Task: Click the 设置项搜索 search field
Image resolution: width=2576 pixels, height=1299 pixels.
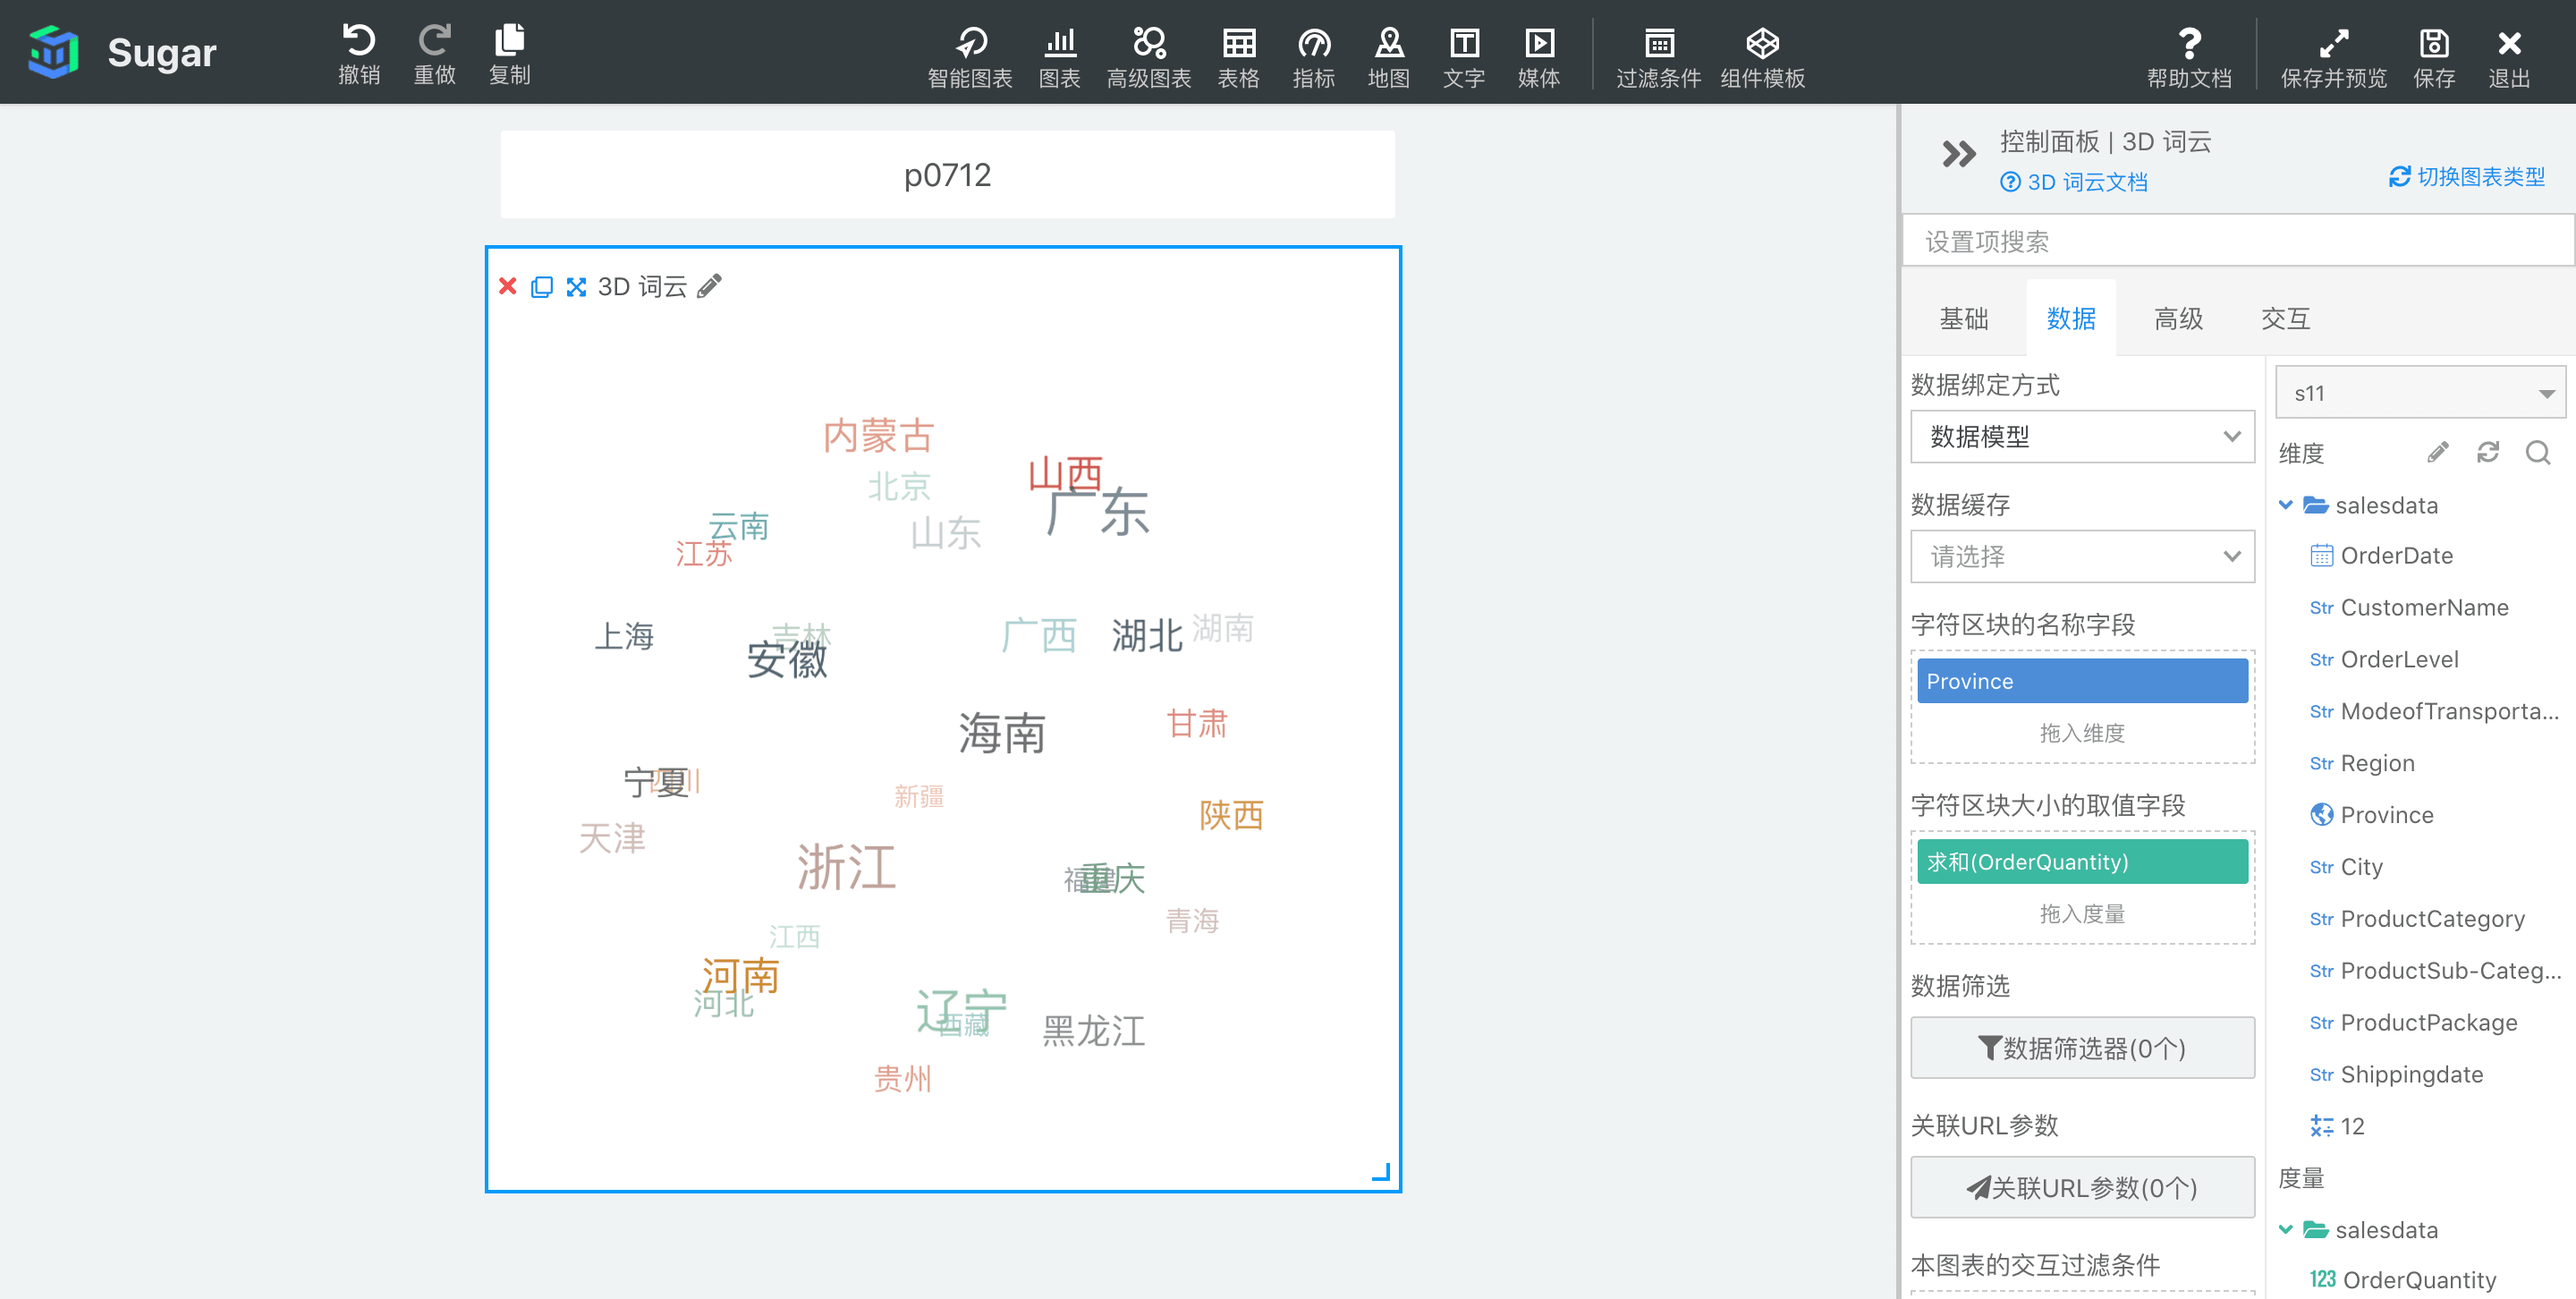Action: point(2238,241)
